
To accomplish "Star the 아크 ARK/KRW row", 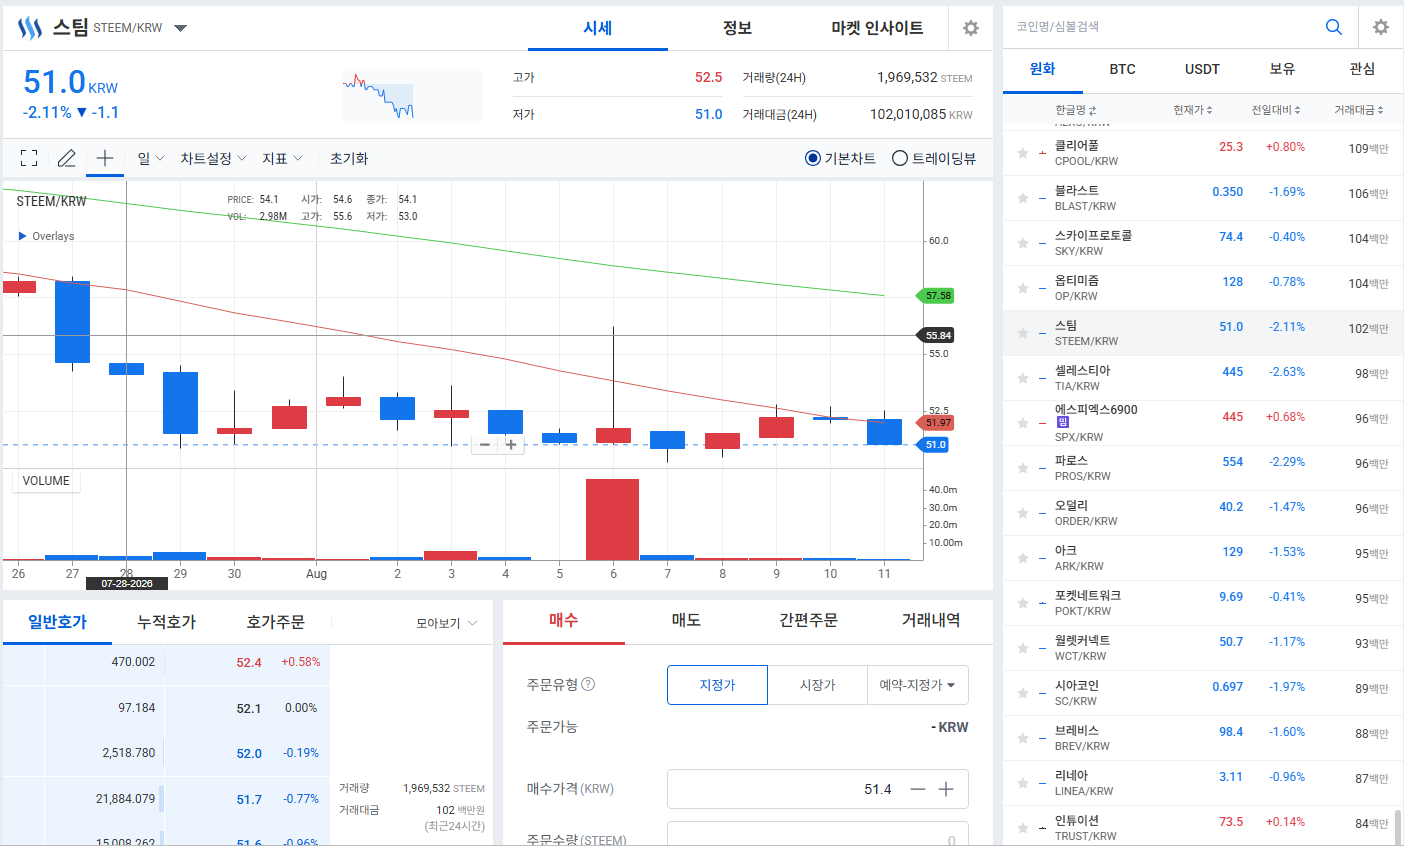I will tap(1023, 558).
